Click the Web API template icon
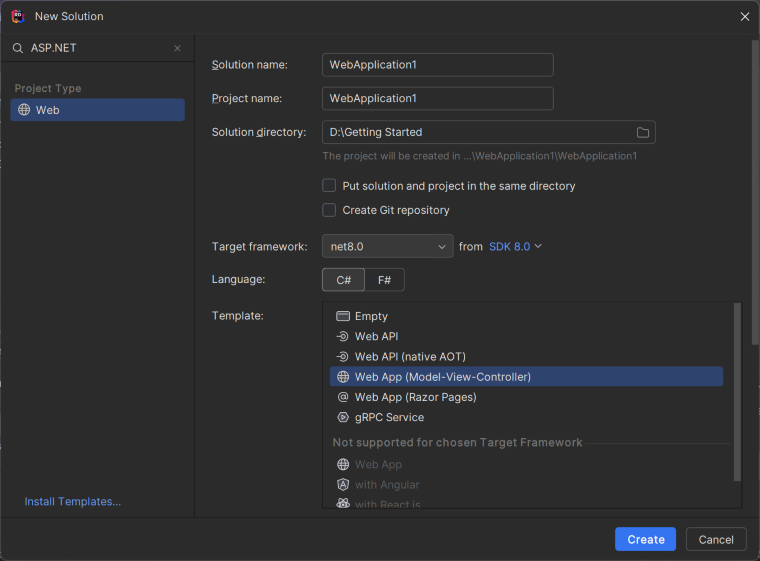This screenshot has height=561, width=760. [343, 337]
